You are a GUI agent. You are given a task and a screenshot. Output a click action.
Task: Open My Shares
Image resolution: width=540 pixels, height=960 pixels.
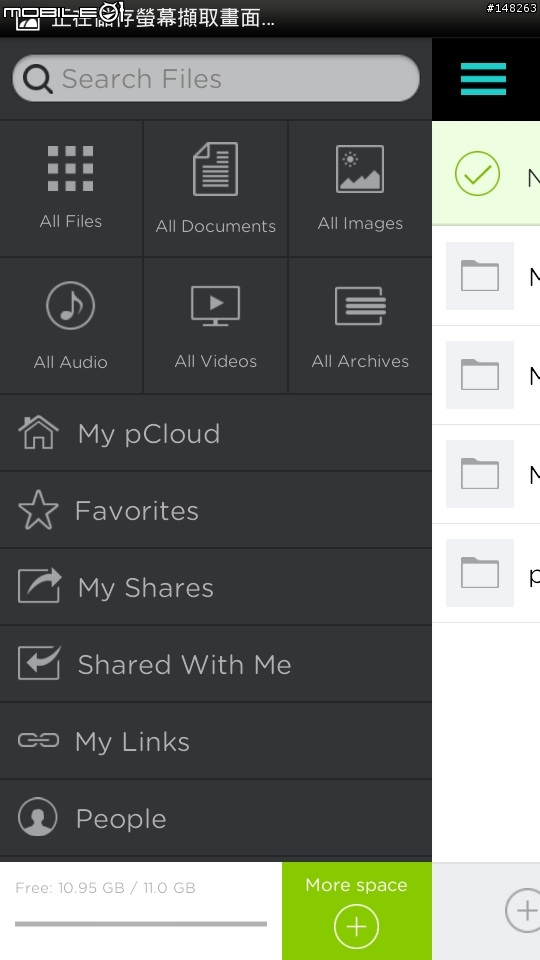pyautogui.click(x=216, y=588)
